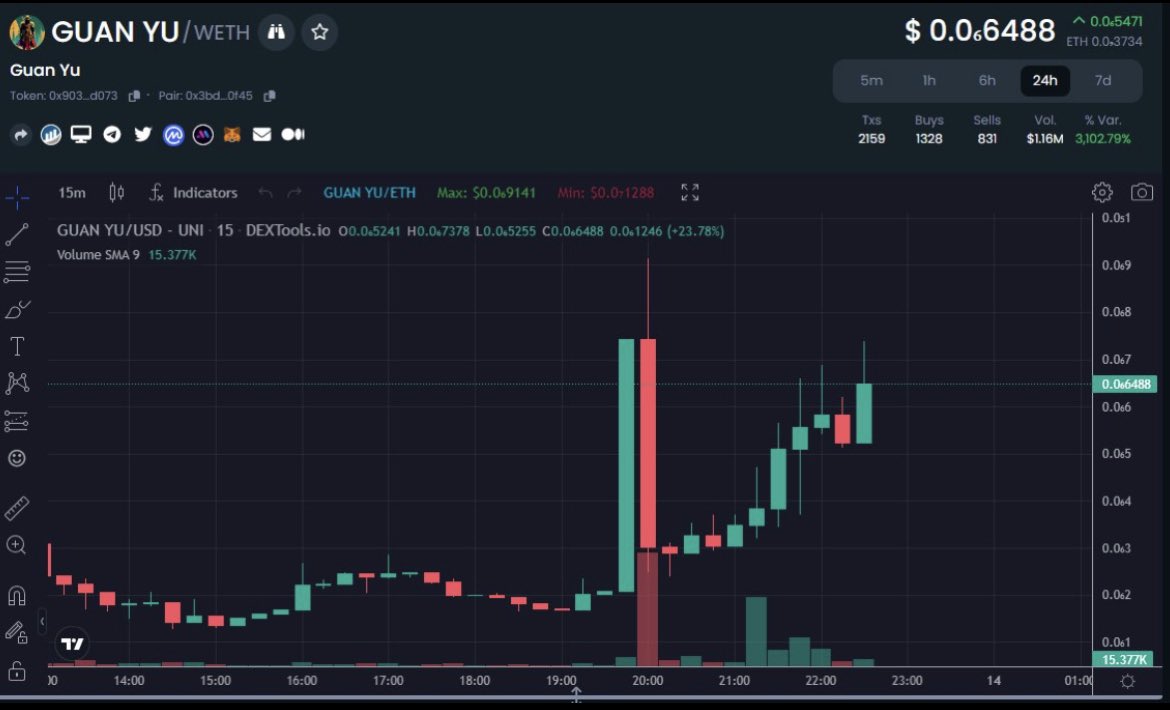Open the Indicators menu

tap(193, 192)
